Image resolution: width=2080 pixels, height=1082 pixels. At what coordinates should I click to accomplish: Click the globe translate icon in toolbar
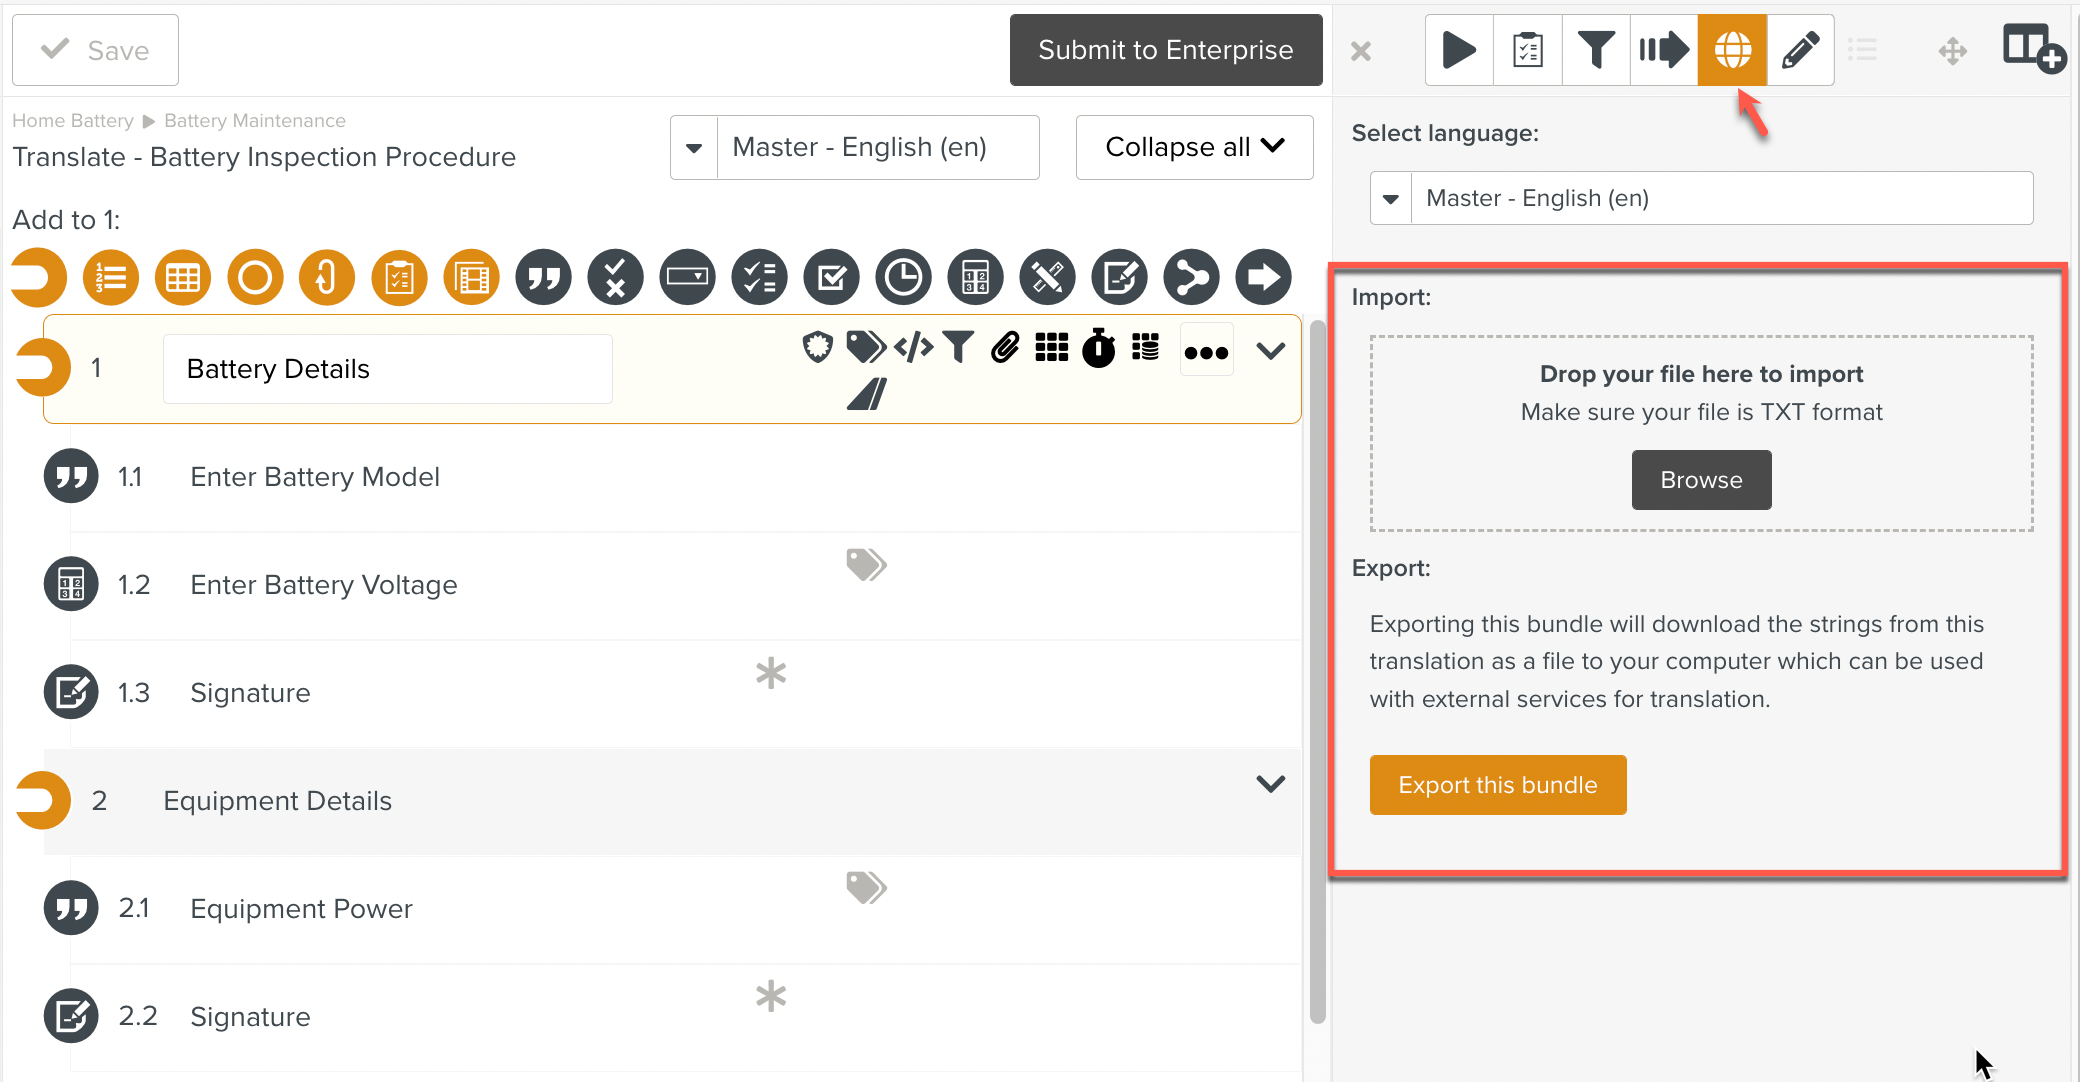[x=1732, y=50]
